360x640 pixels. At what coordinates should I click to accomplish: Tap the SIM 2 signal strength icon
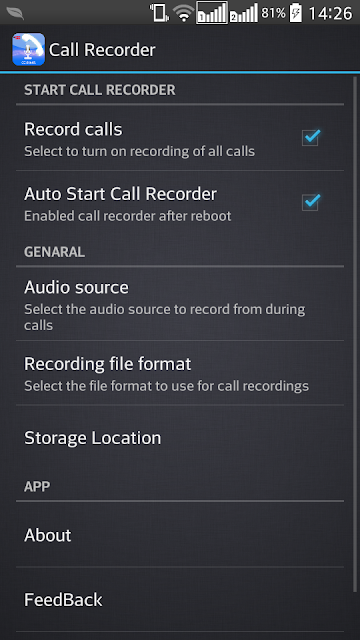[x=244, y=13]
